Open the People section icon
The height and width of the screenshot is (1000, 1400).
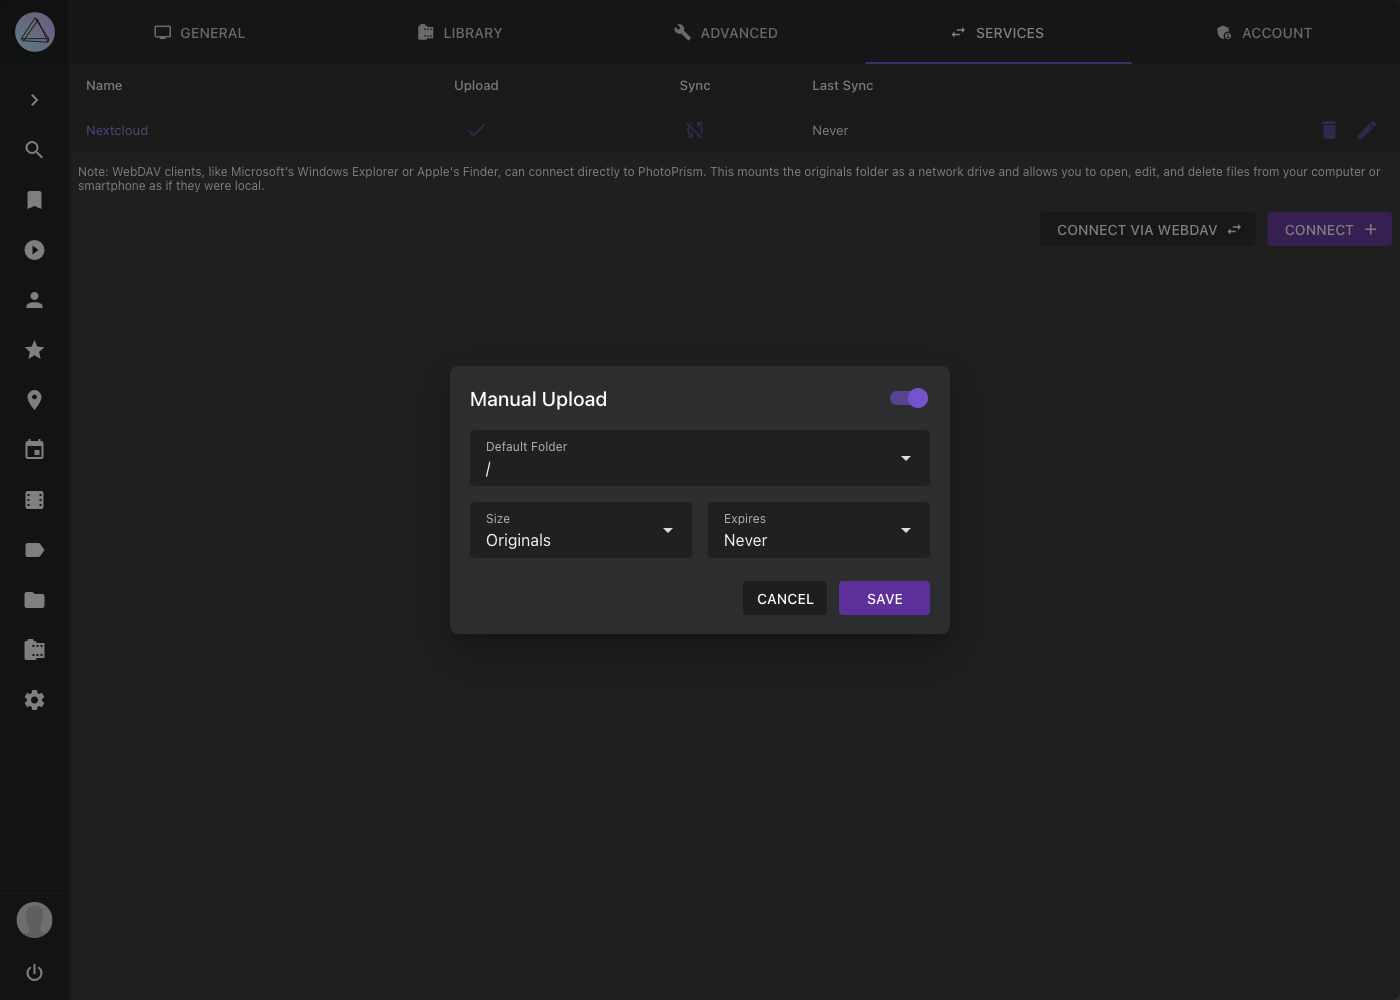coord(34,299)
